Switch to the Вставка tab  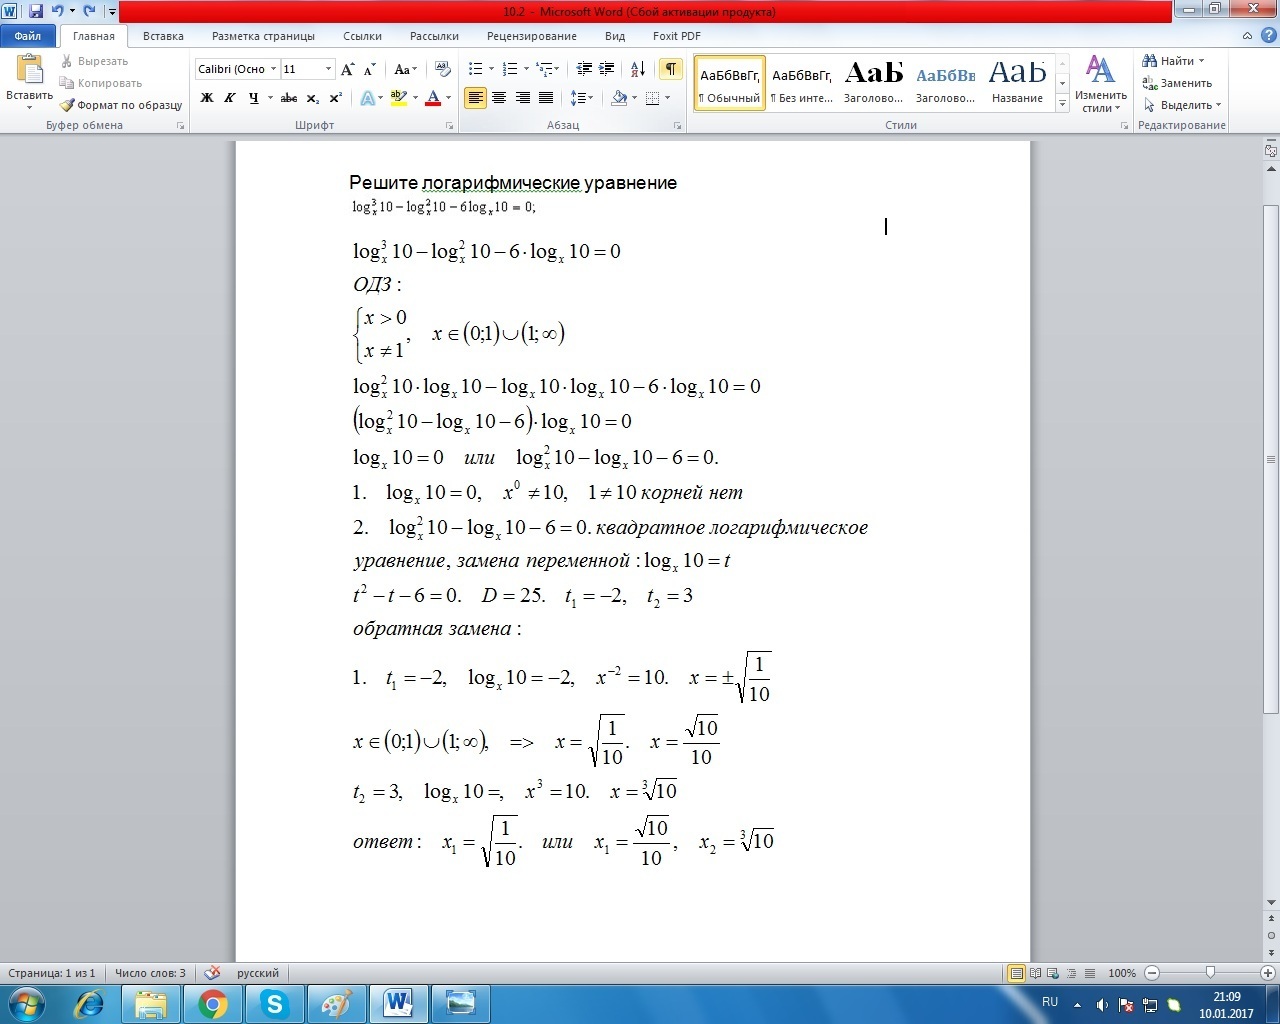[x=163, y=36]
